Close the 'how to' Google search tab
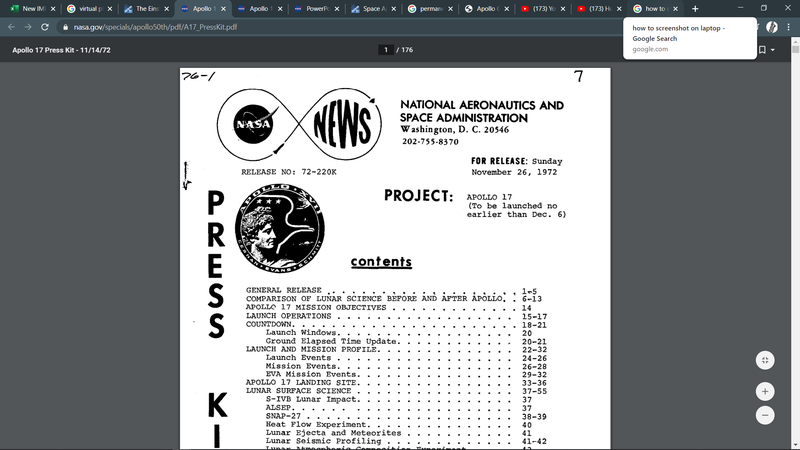Image resolution: width=800 pixels, height=450 pixels. pyautogui.click(x=676, y=9)
